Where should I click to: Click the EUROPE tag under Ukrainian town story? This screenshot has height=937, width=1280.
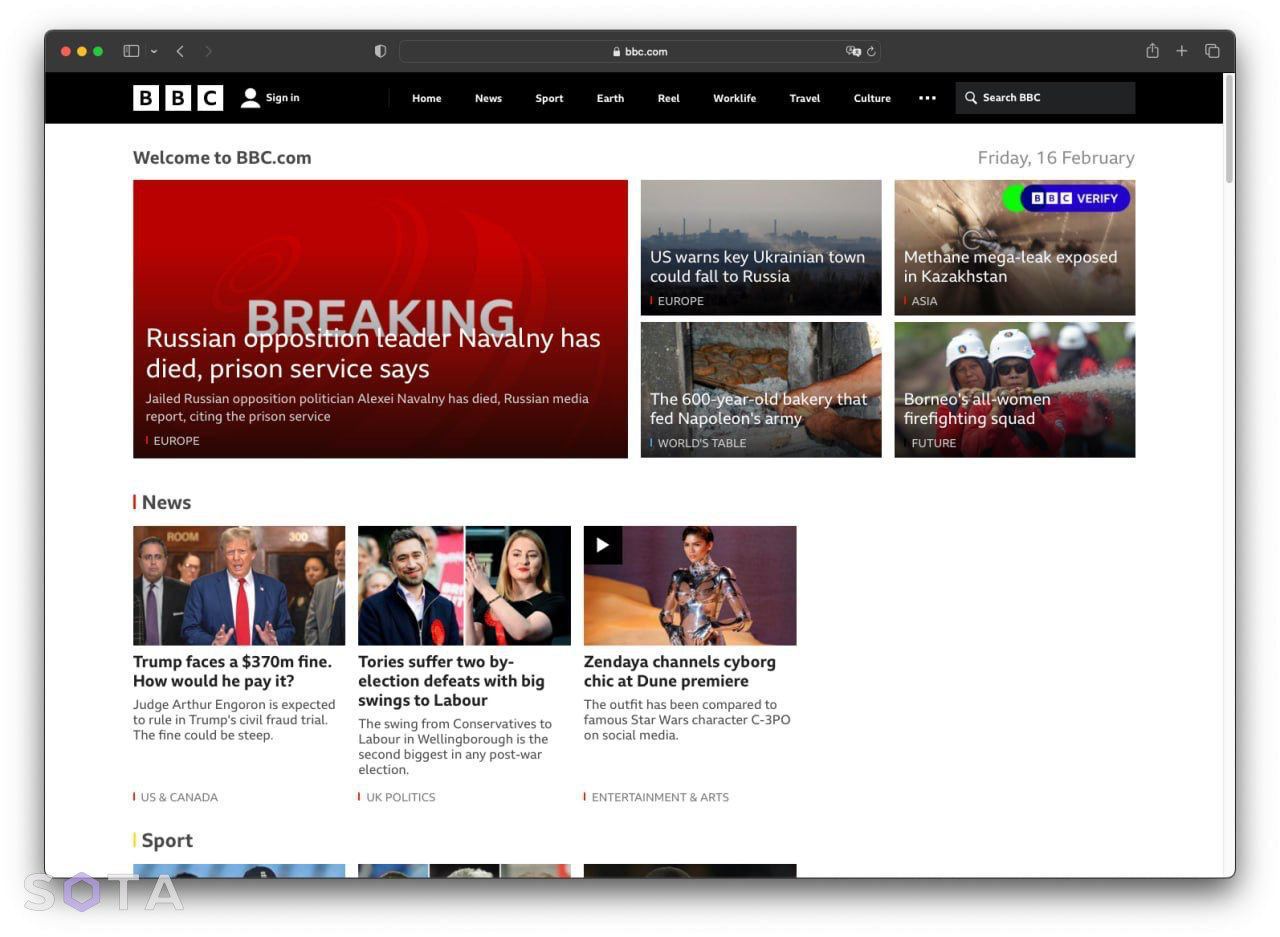point(680,301)
